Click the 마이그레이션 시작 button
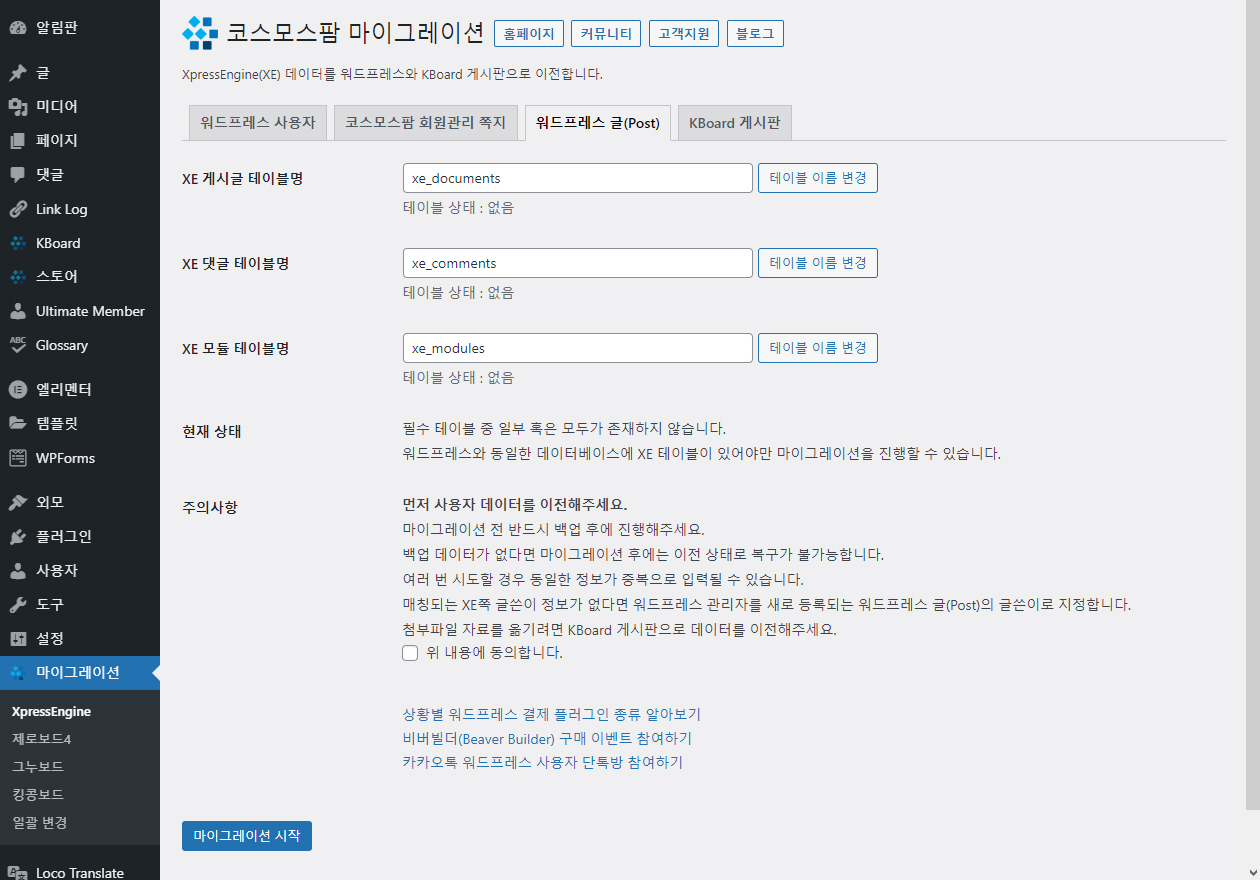1260x880 pixels. click(247, 836)
